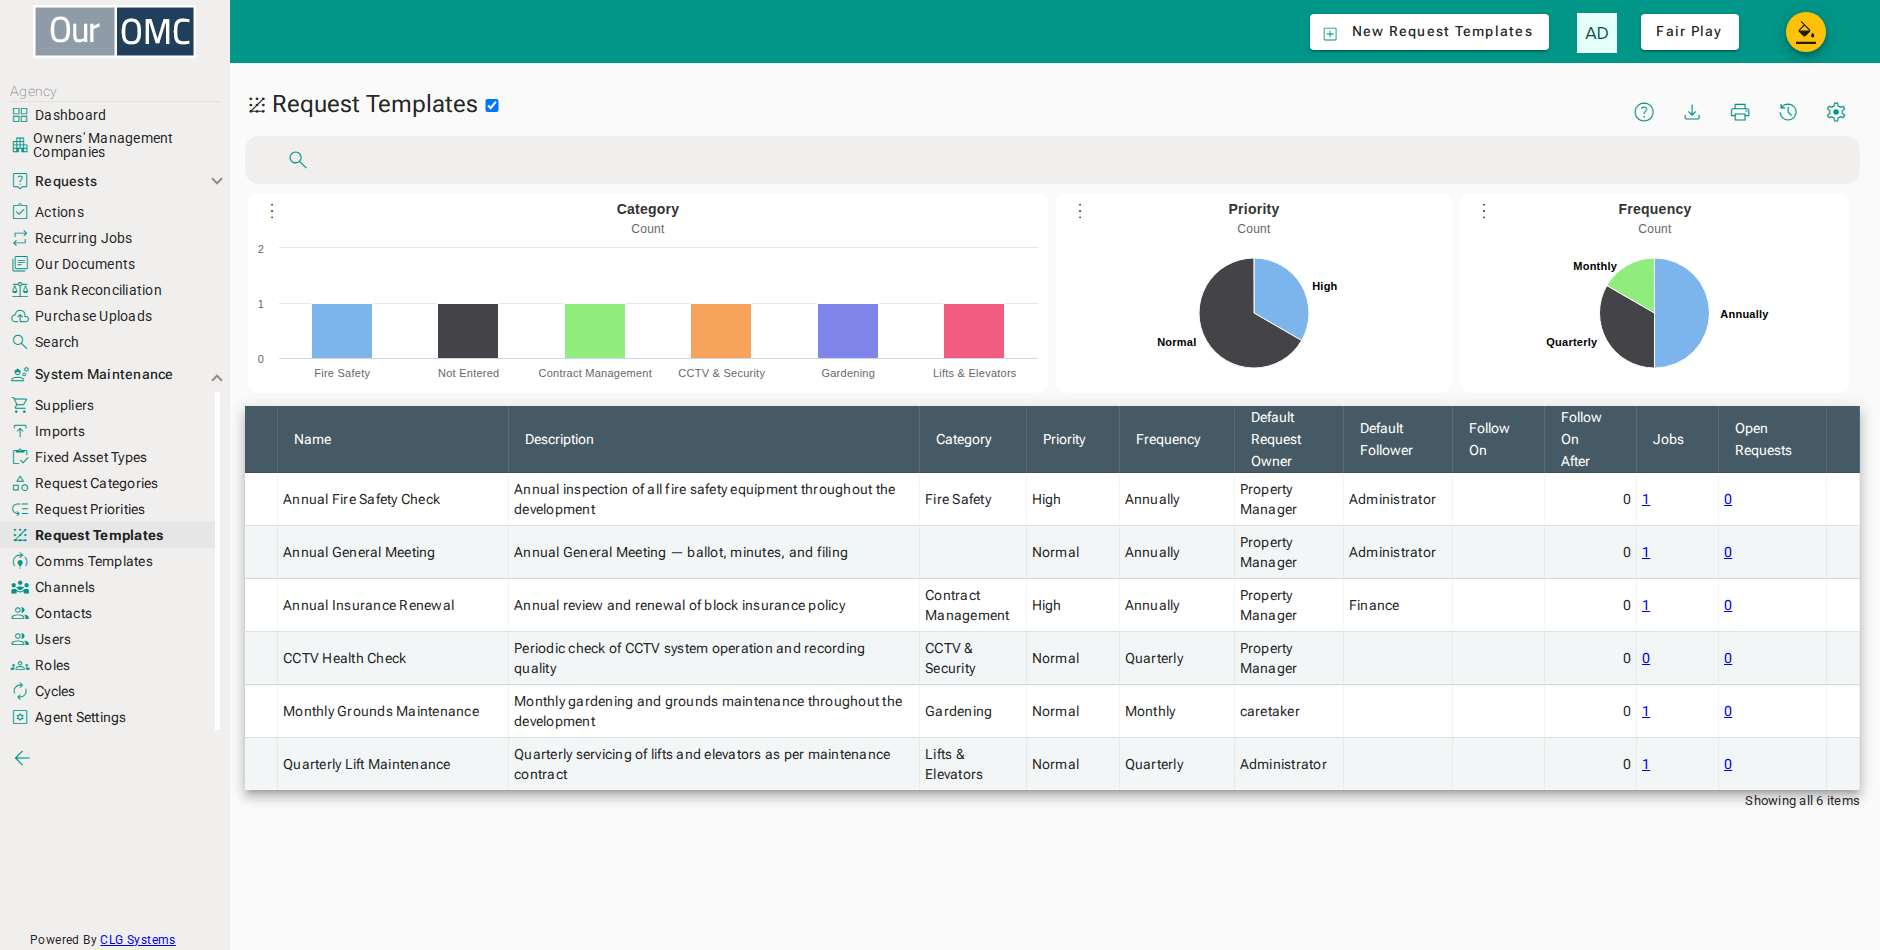Click the download icon in the toolbar
The image size is (1880, 950).
tap(1692, 112)
